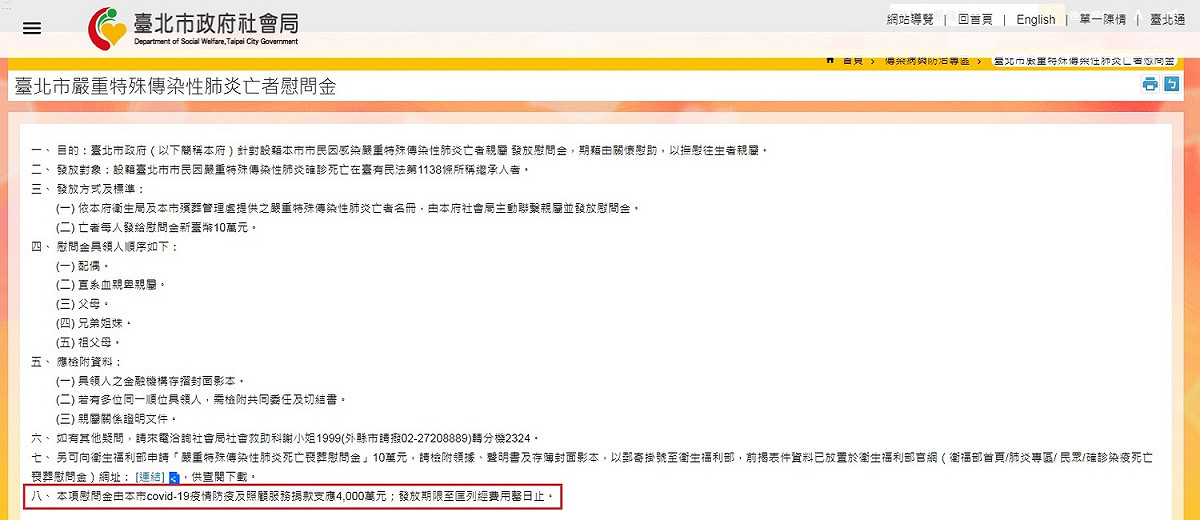This screenshot has width=1200, height=520.
Task: Open the 網站導覽 sitemap link
Action: 910,20
